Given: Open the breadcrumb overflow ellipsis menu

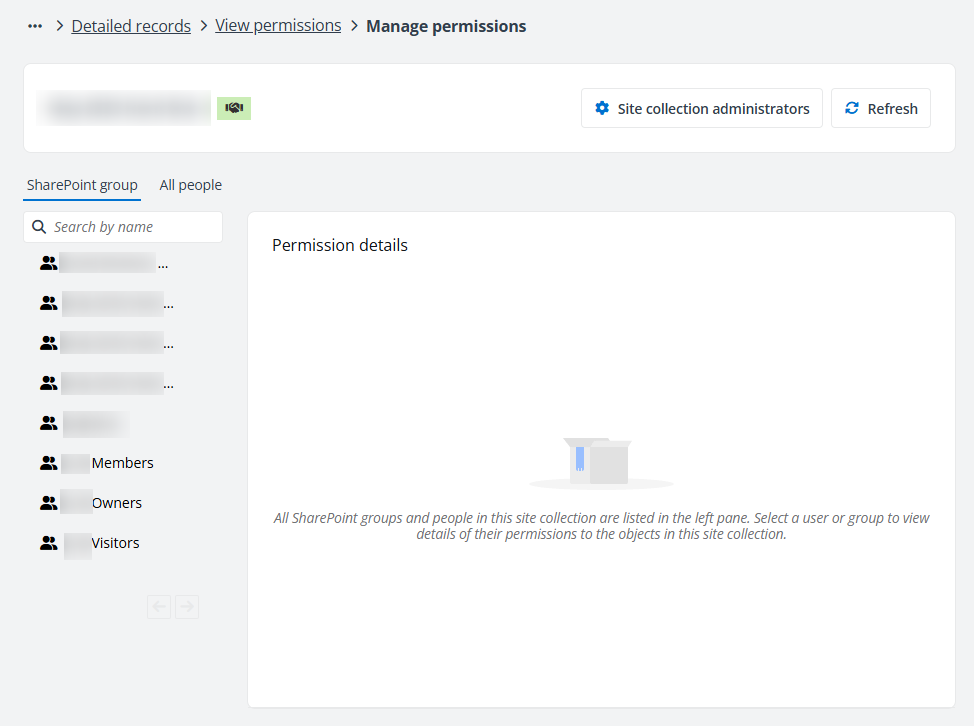Looking at the screenshot, I should (x=34, y=26).
